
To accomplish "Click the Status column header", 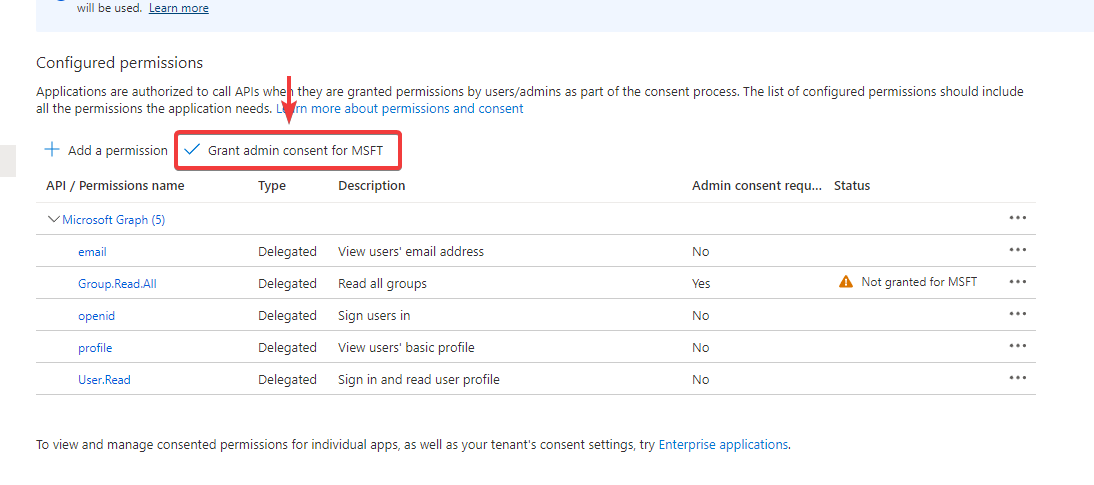I will 852,186.
